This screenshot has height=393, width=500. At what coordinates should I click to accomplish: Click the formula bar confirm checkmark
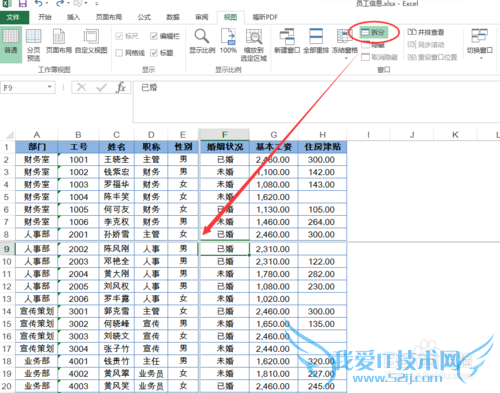coord(101,88)
